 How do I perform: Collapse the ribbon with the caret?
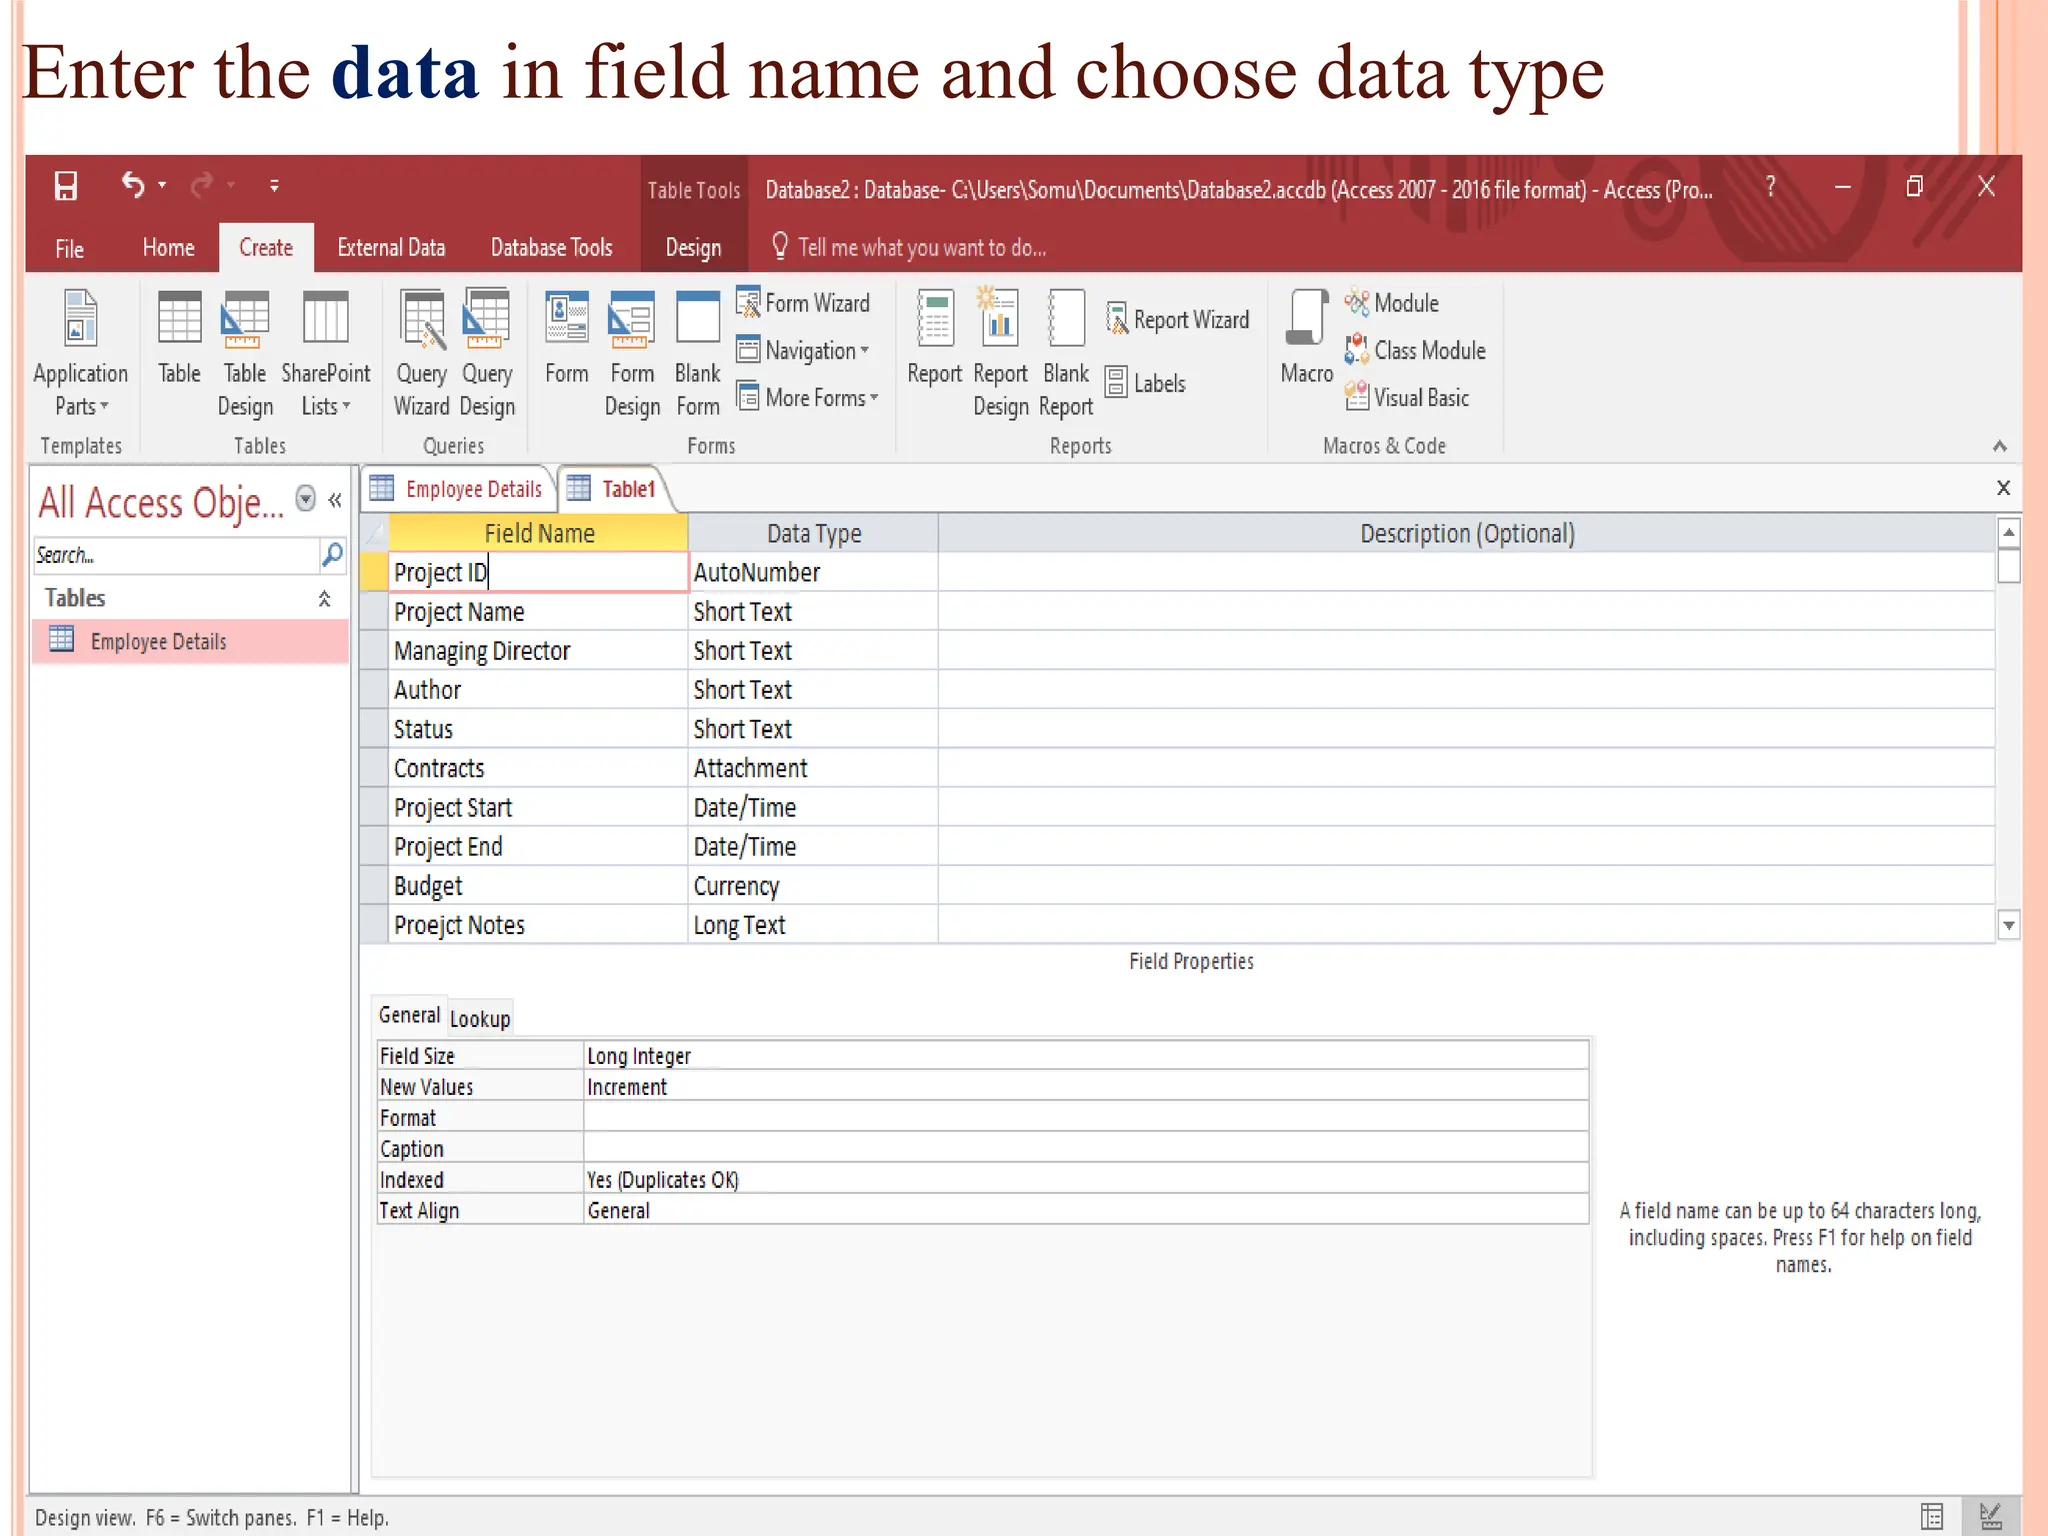point(1999,446)
